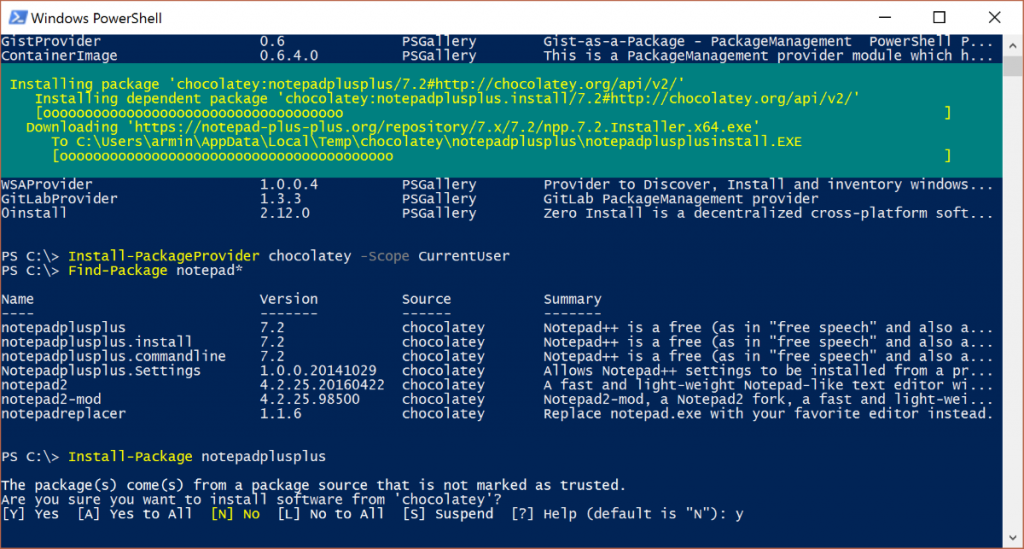Click 'Are you sure you want to install' line
Viewport: 1024px width, 549px height.
(251, 499)
